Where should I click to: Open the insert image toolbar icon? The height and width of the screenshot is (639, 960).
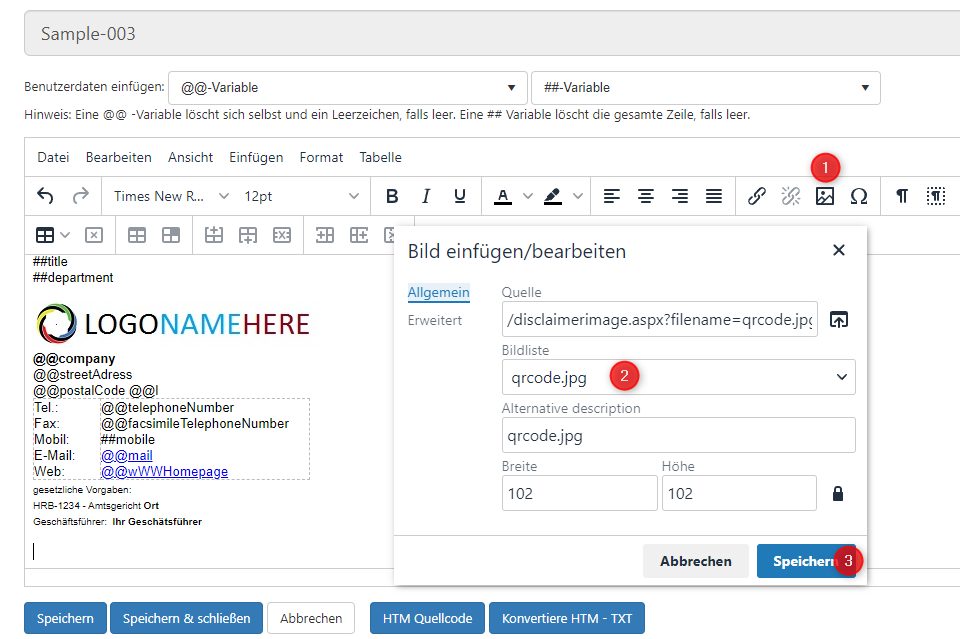coord(824,196)
